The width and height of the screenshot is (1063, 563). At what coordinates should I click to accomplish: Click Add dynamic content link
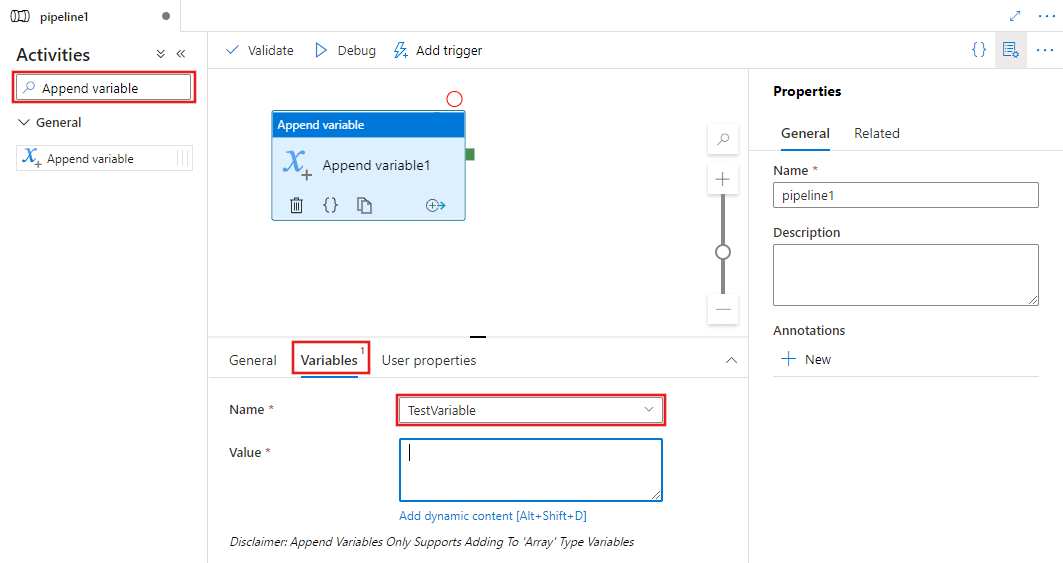point(492,516)
